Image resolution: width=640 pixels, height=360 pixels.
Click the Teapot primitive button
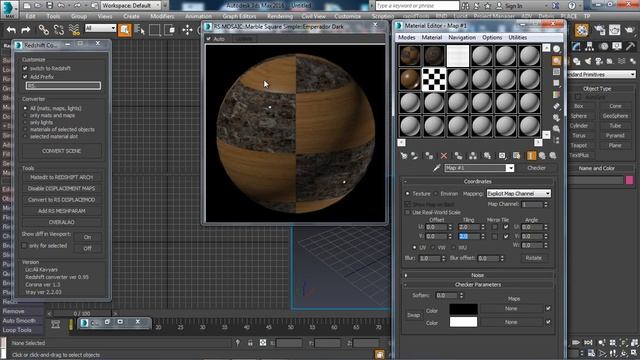pyautogui.click(x=579, y=145)
